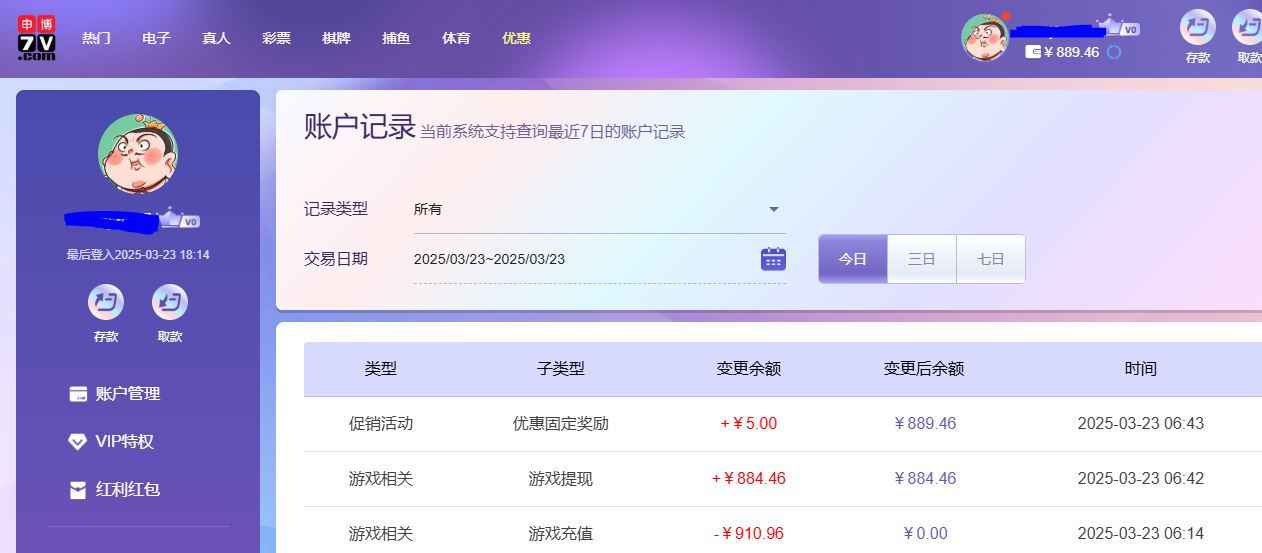This screenshot has height=553, width=1262.
Task: Switch date range to 七日
Action: pyautogui.click(x=990, y=259)
